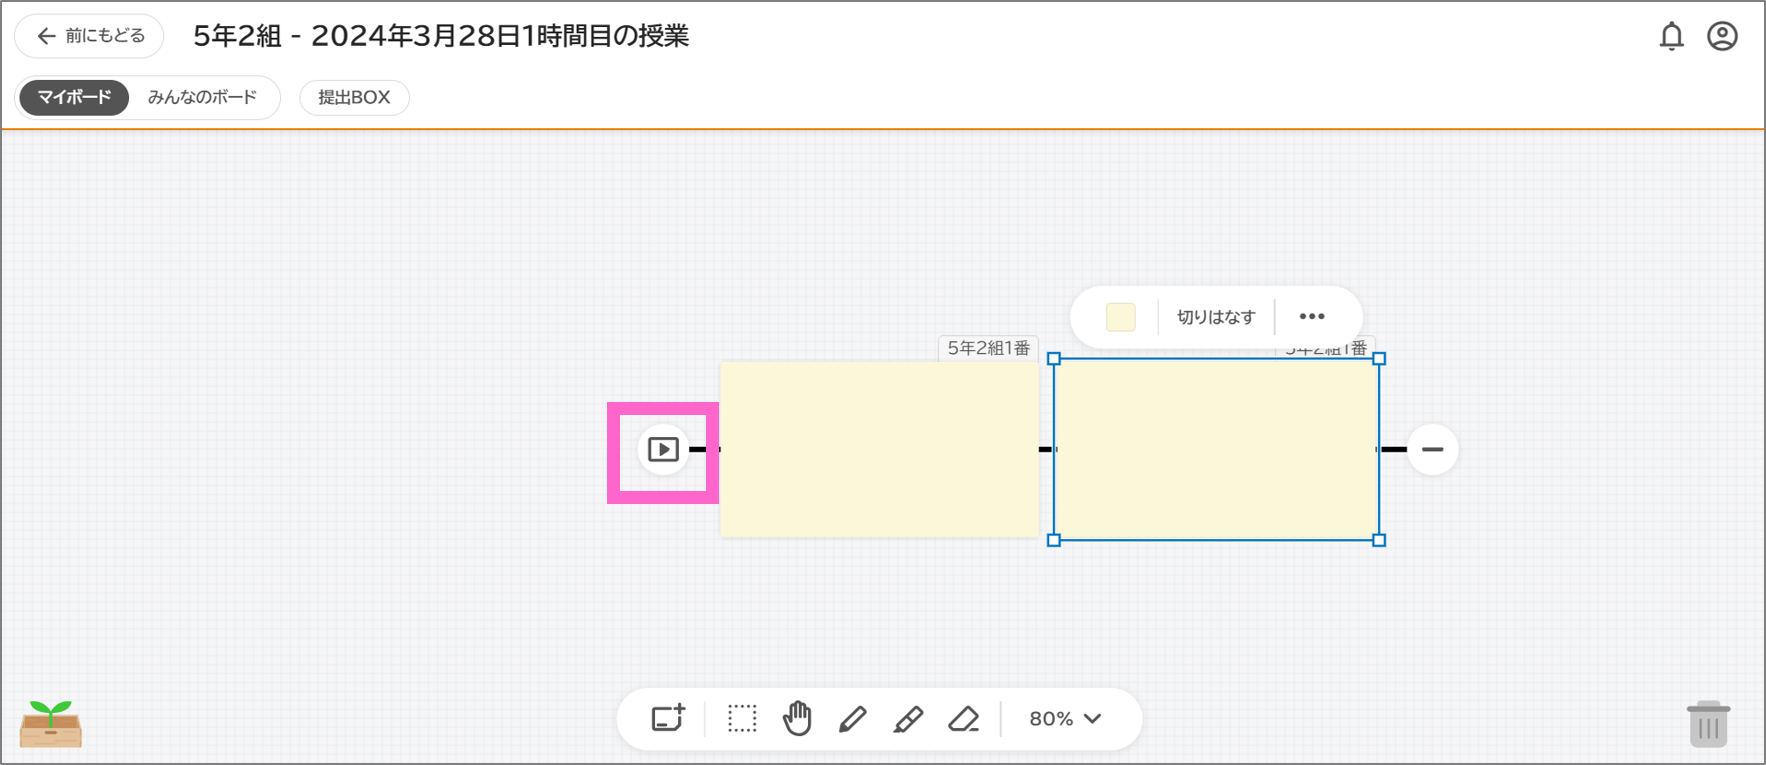Select the pen drawing tool
Viewport: 1766px width, 765px height.
[852, 718]
